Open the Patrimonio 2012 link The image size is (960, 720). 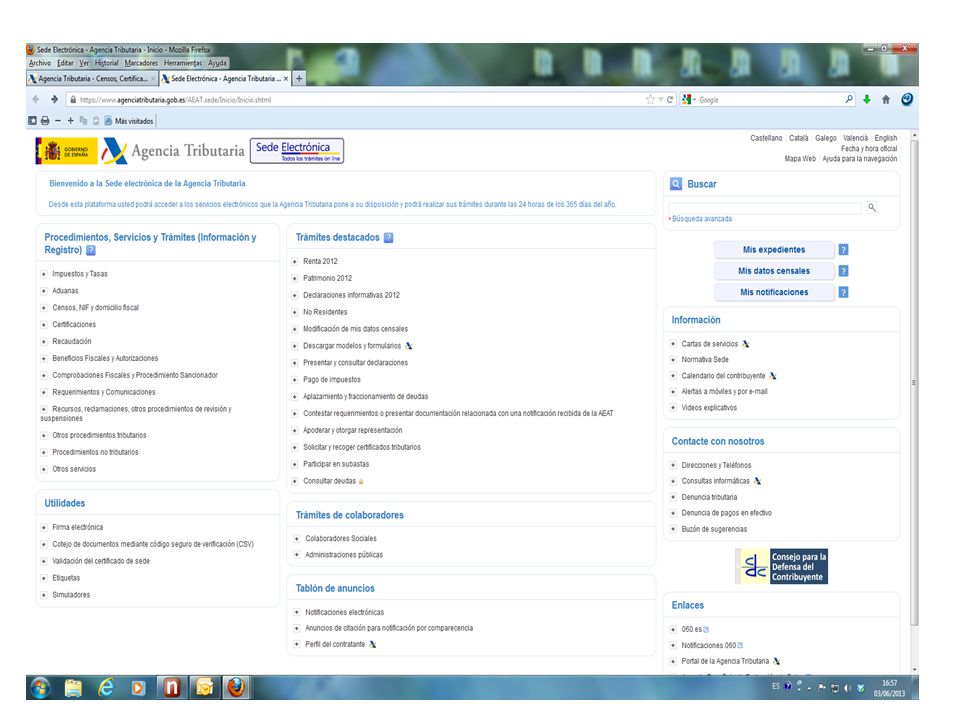[328, 278]
